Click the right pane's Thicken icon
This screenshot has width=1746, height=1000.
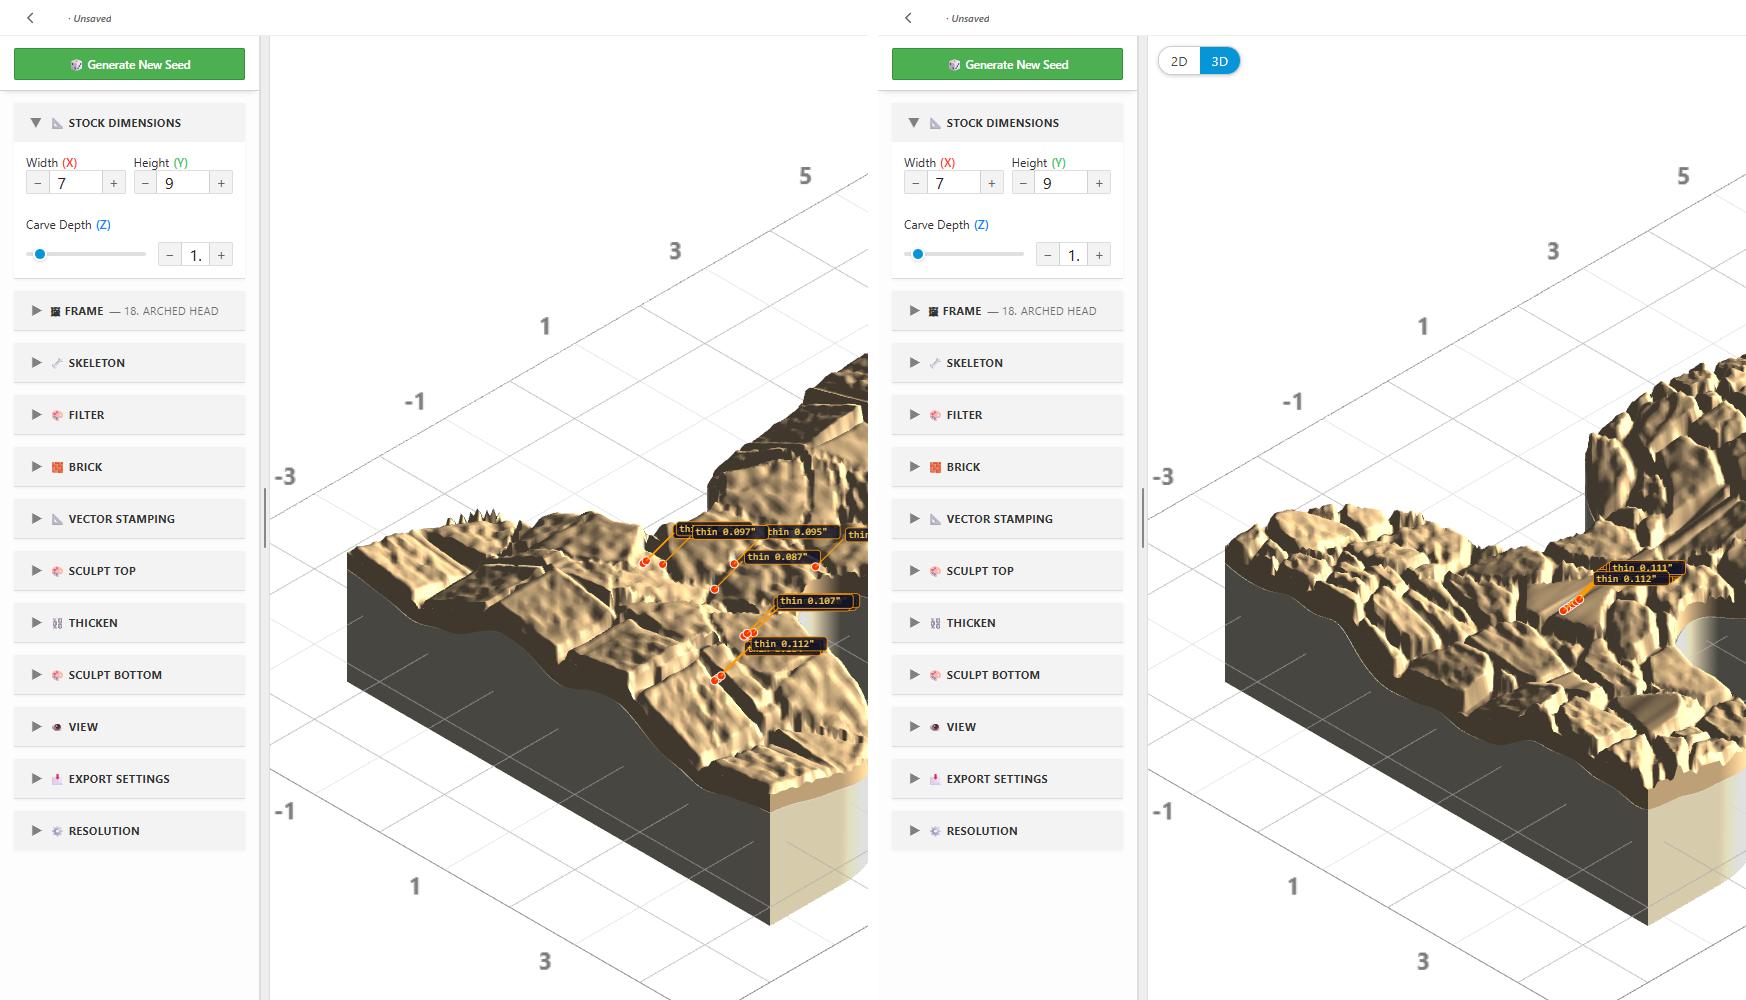click(x=935, y=623)
